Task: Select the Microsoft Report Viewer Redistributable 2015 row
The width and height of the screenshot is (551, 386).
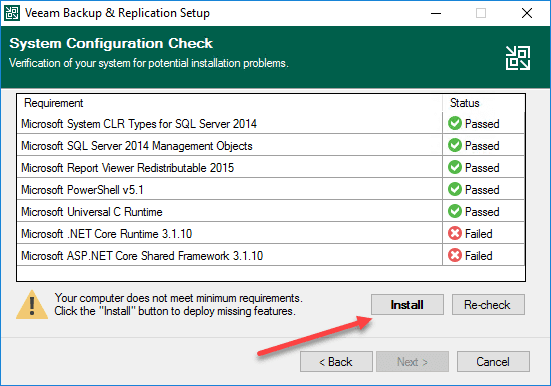Action: click(271, 168)
